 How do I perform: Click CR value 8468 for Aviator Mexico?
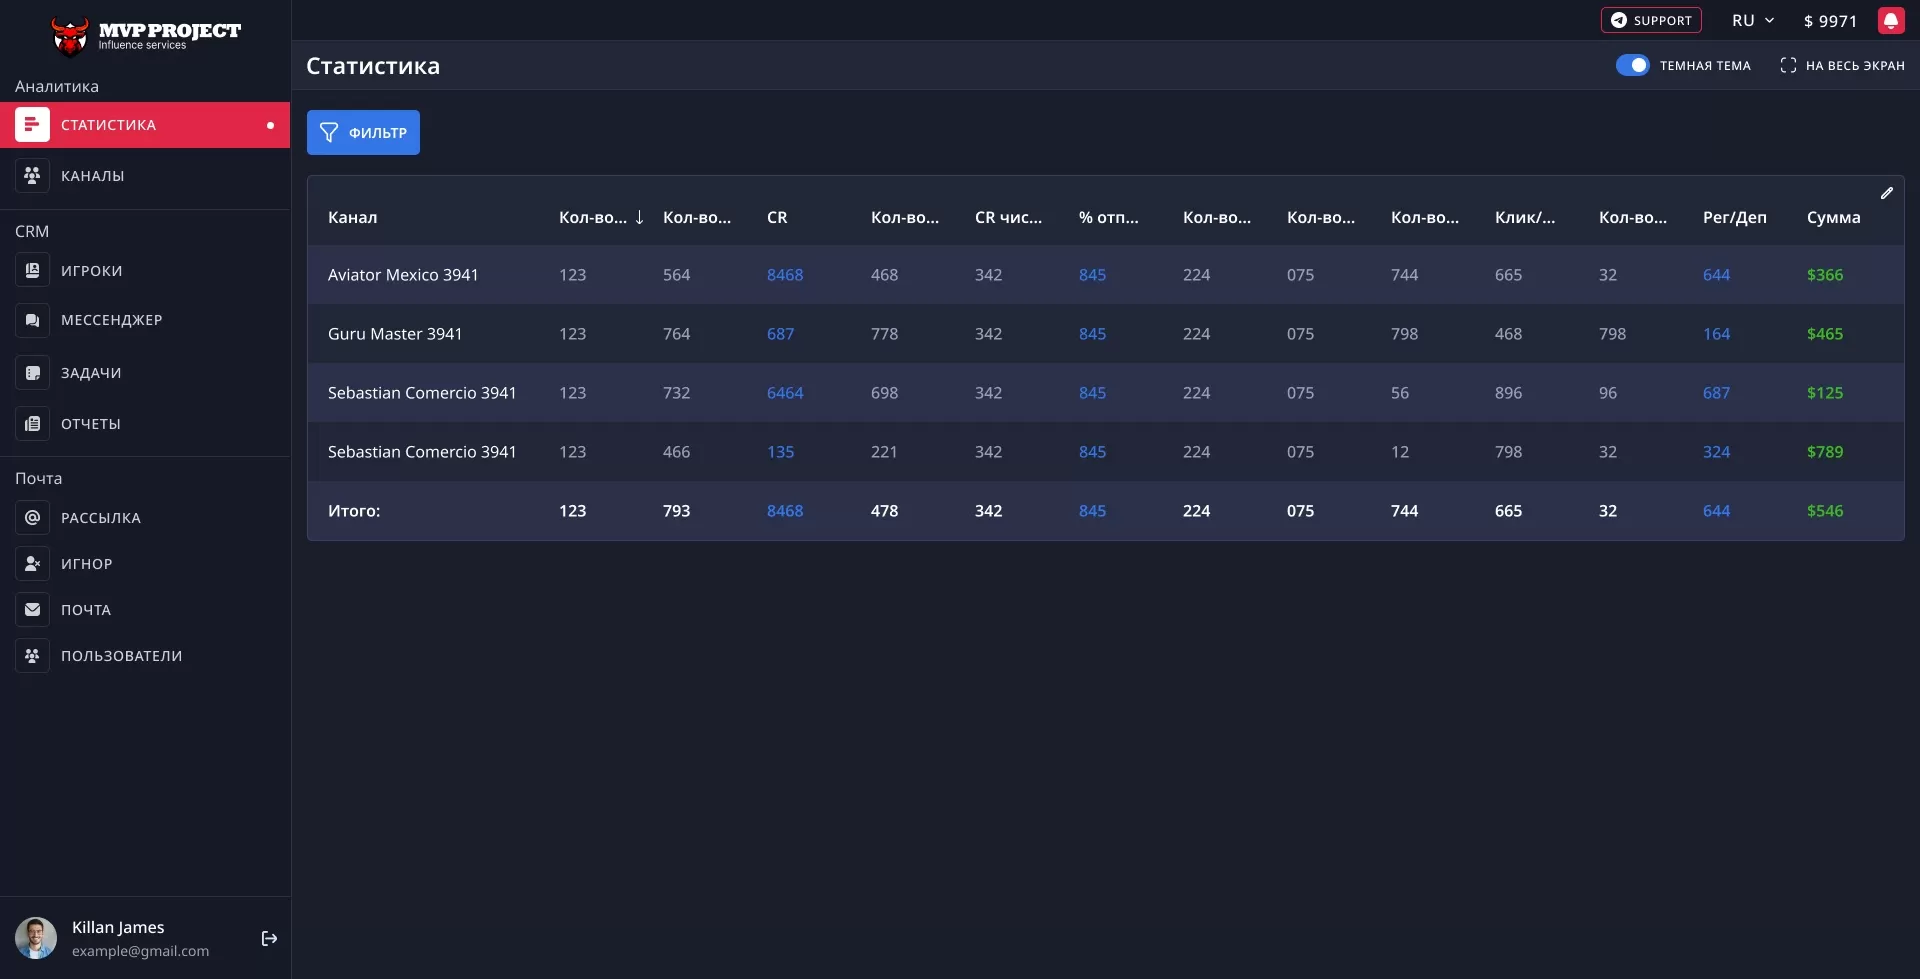784,275
